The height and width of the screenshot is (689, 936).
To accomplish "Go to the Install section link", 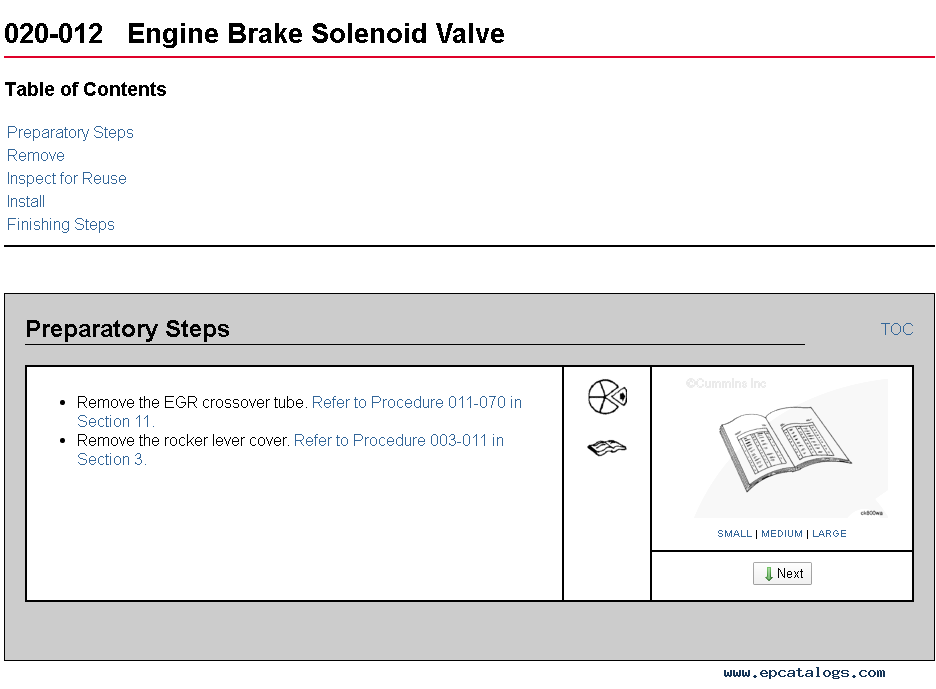I will click(x=26, y=201).
